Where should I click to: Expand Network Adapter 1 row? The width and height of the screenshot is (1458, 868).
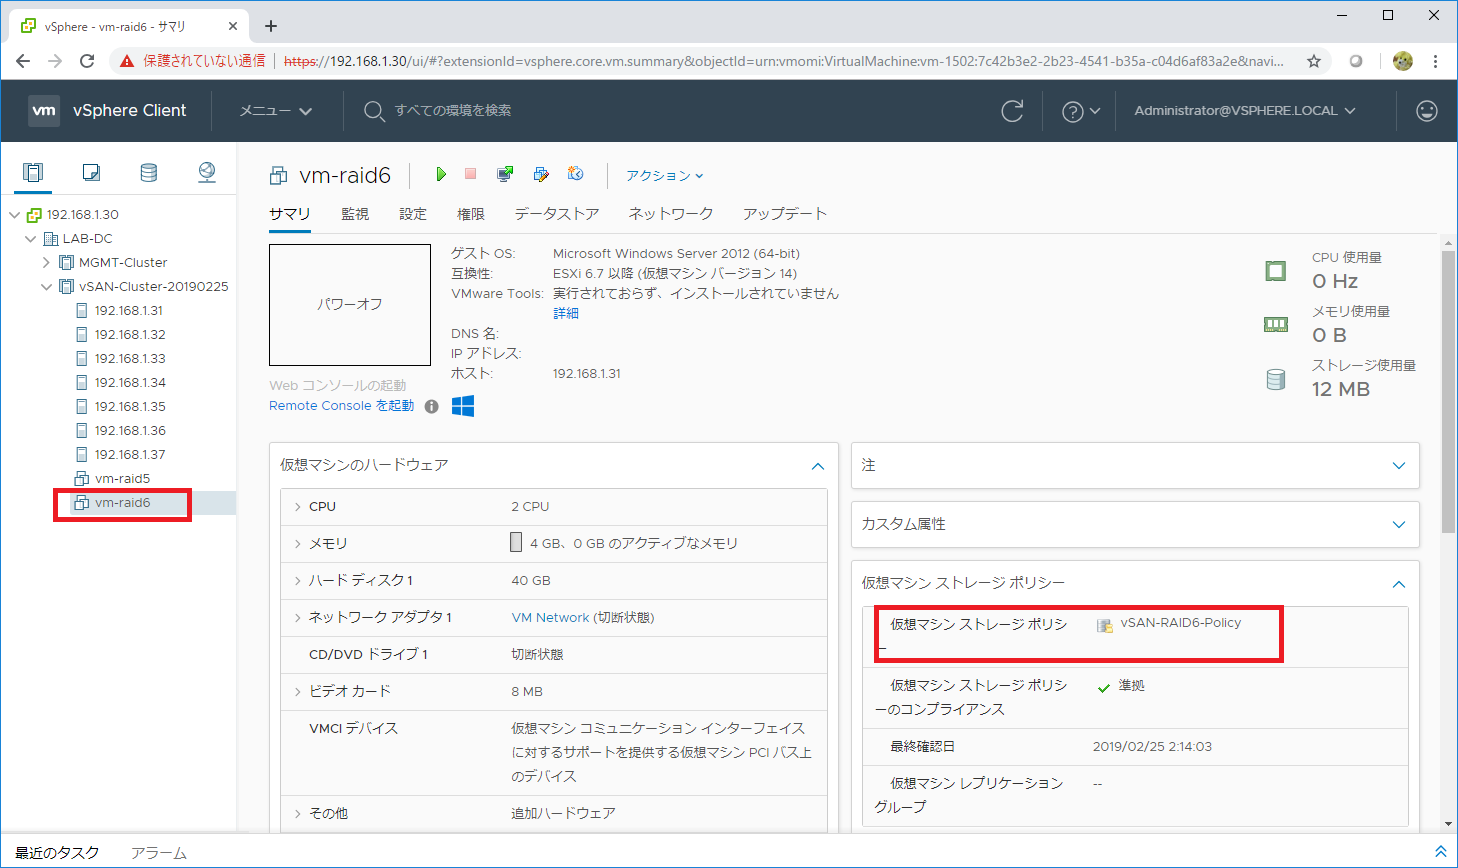(298, 618)
